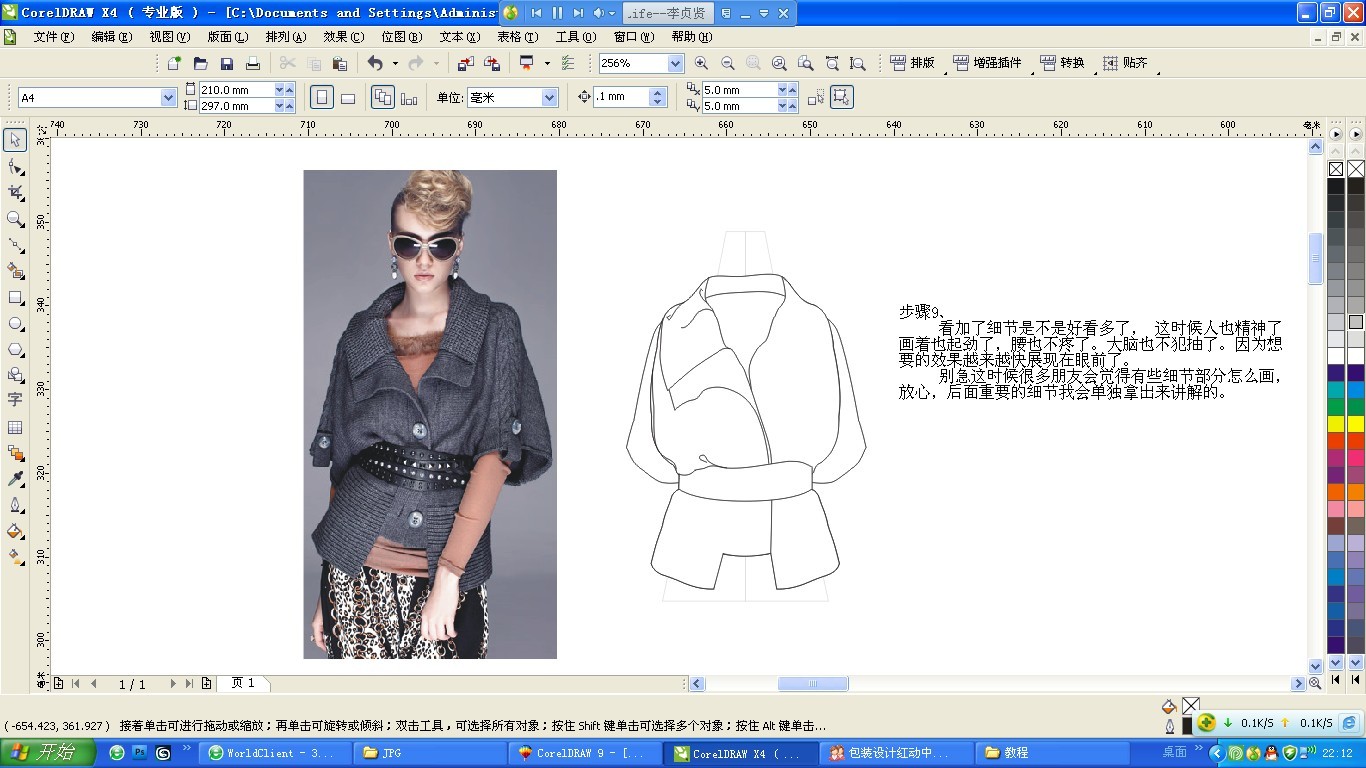Paste from the clipboard
Viewport: 1366px width, 768px height.
coord(340,63)
